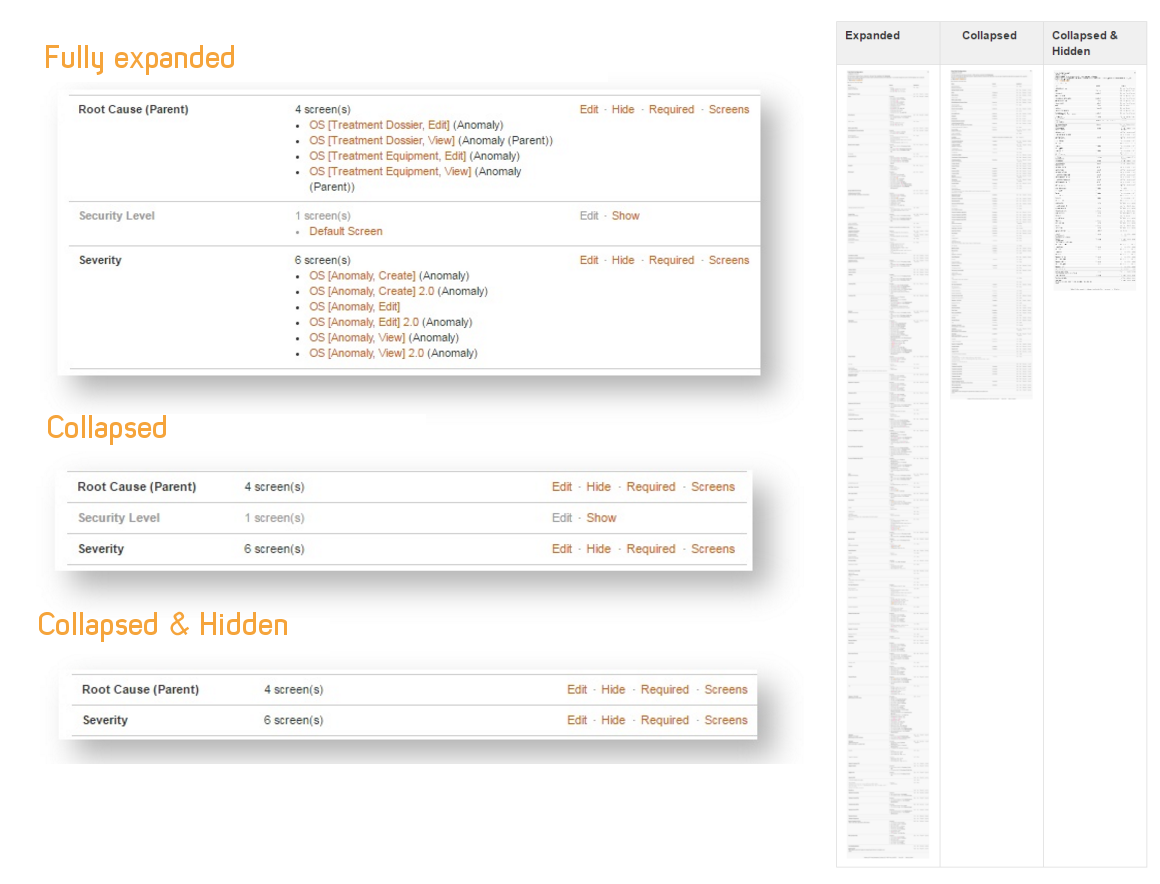Open the OS [Anomaly, Create] (Anomaly) link
Viewport: 1160px width, 884px height.
[362, 276]
